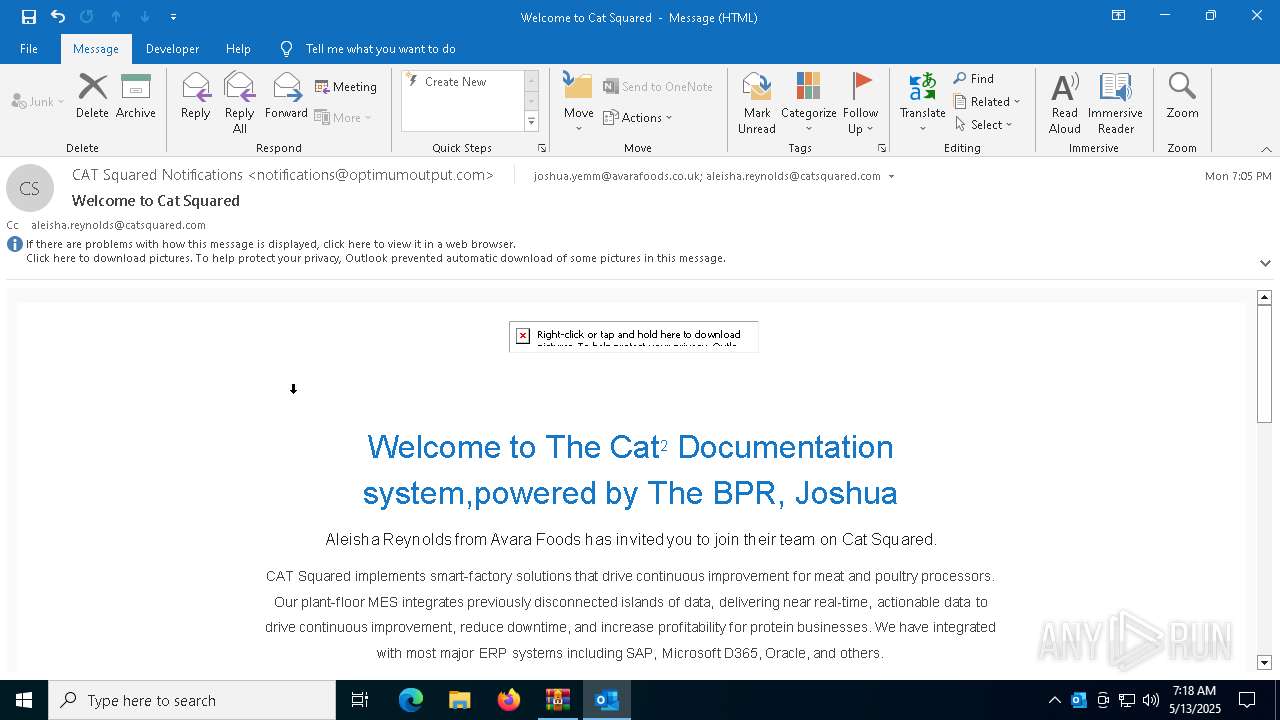Click the Cc aleisha.reynolds@catsquared.com address
The image size is (1280, 720).
click(x=118, y=225)
